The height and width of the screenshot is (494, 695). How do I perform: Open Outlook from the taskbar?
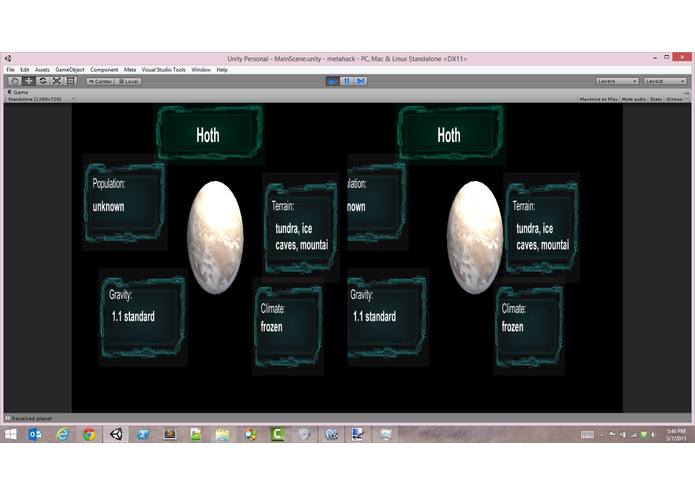(35, 434)
